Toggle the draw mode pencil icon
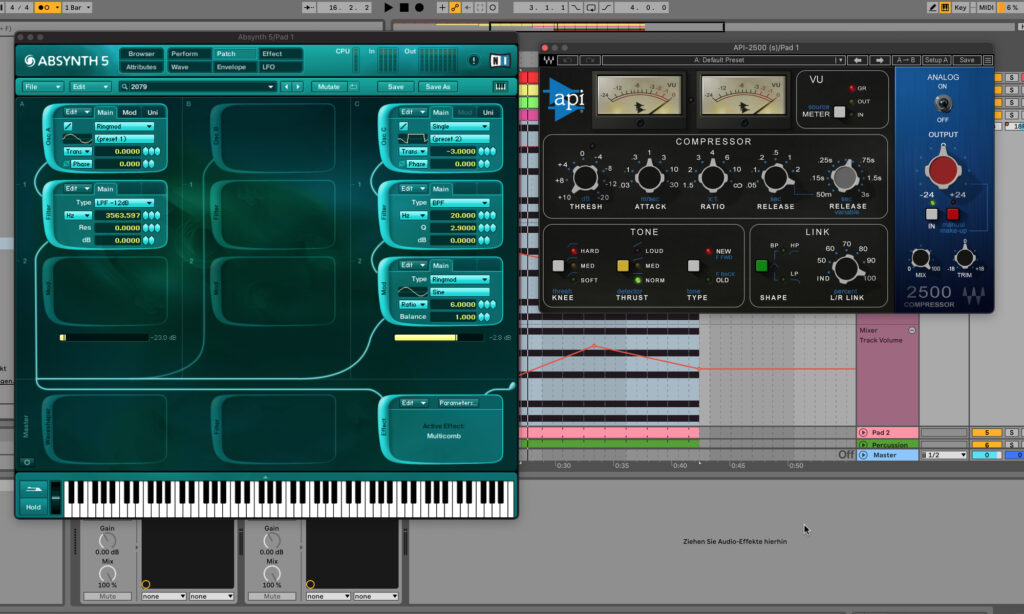This screenshot has height=614, width=1024. coord(933,7)
